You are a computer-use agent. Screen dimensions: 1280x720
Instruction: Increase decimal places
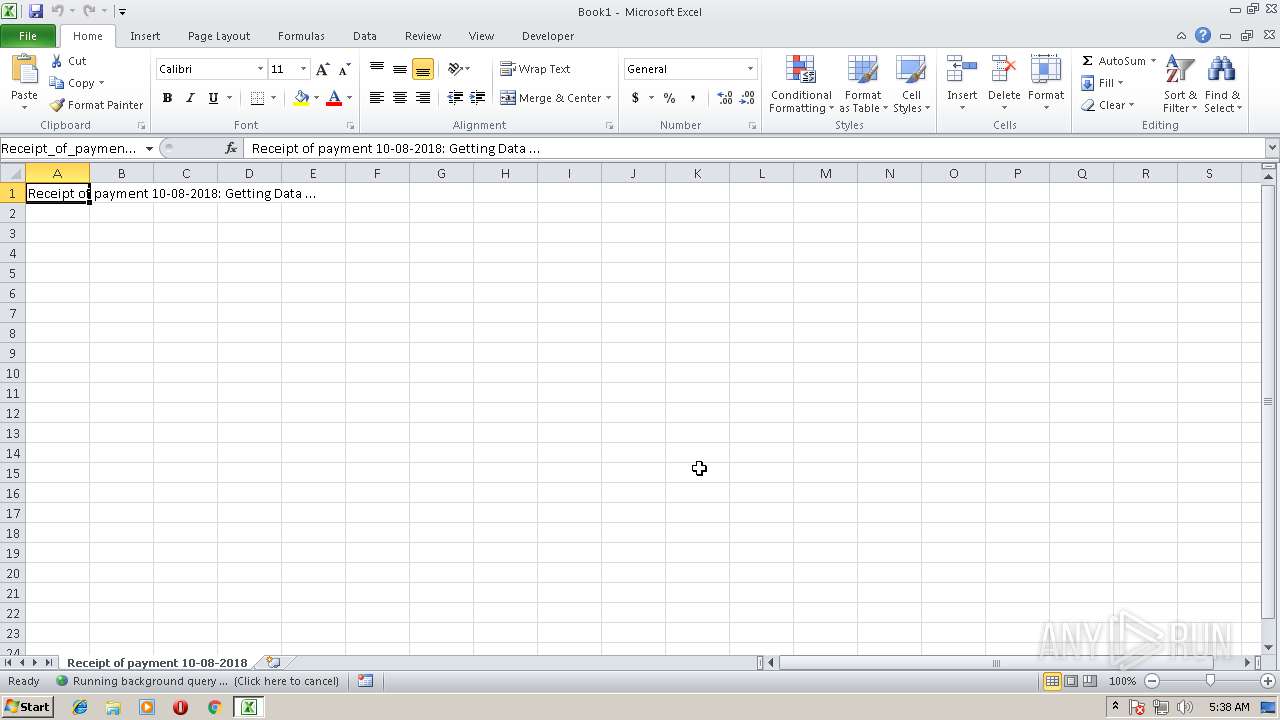coord(725,98)
